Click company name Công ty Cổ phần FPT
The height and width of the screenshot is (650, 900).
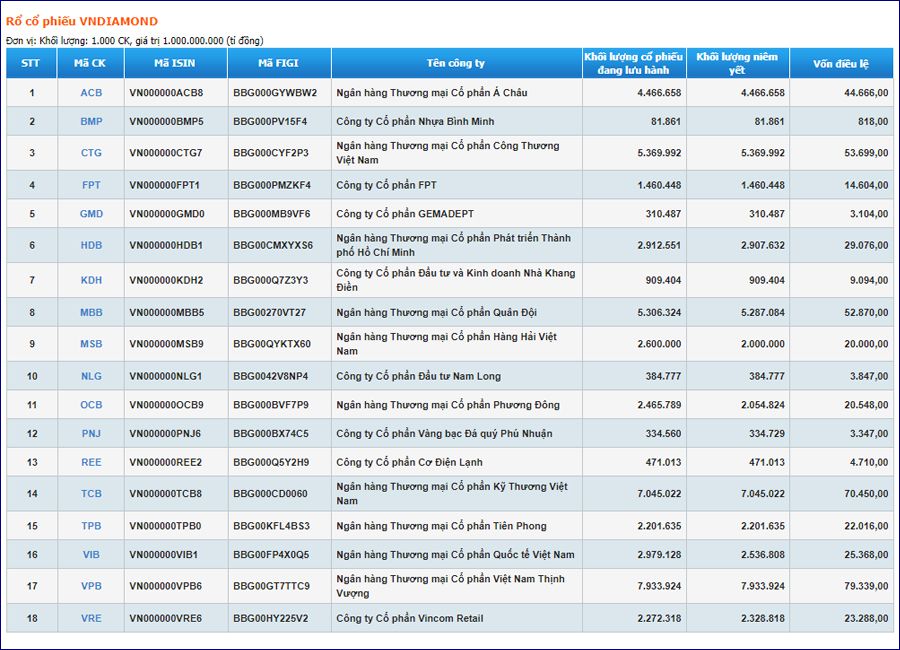point(386,185)
